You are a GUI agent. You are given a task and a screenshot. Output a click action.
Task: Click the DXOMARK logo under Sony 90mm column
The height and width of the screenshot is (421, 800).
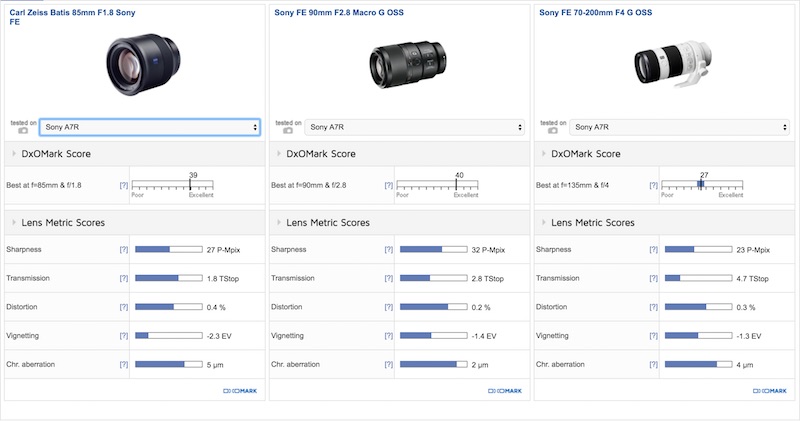tap(505, 391)
